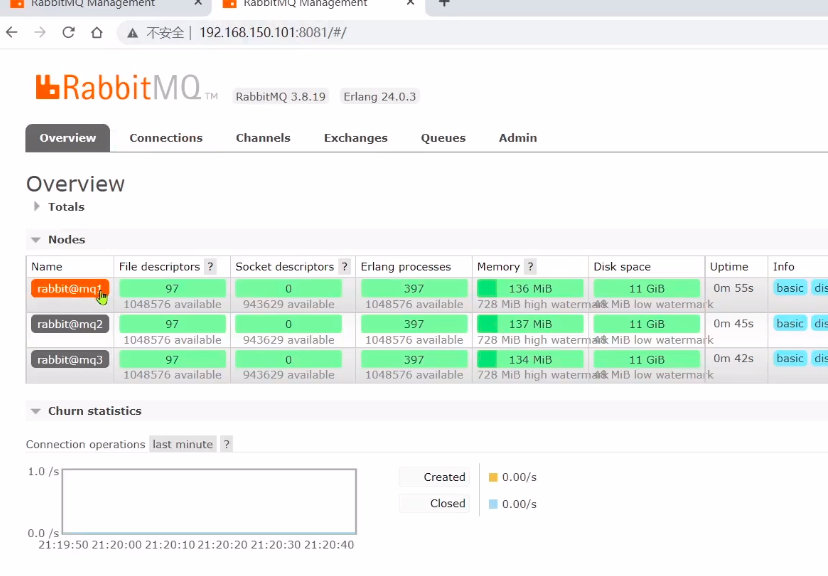Viewport: 828px width, 576px height.
Task: Click uptime value 0m 45s
Action: coord(733,323)
